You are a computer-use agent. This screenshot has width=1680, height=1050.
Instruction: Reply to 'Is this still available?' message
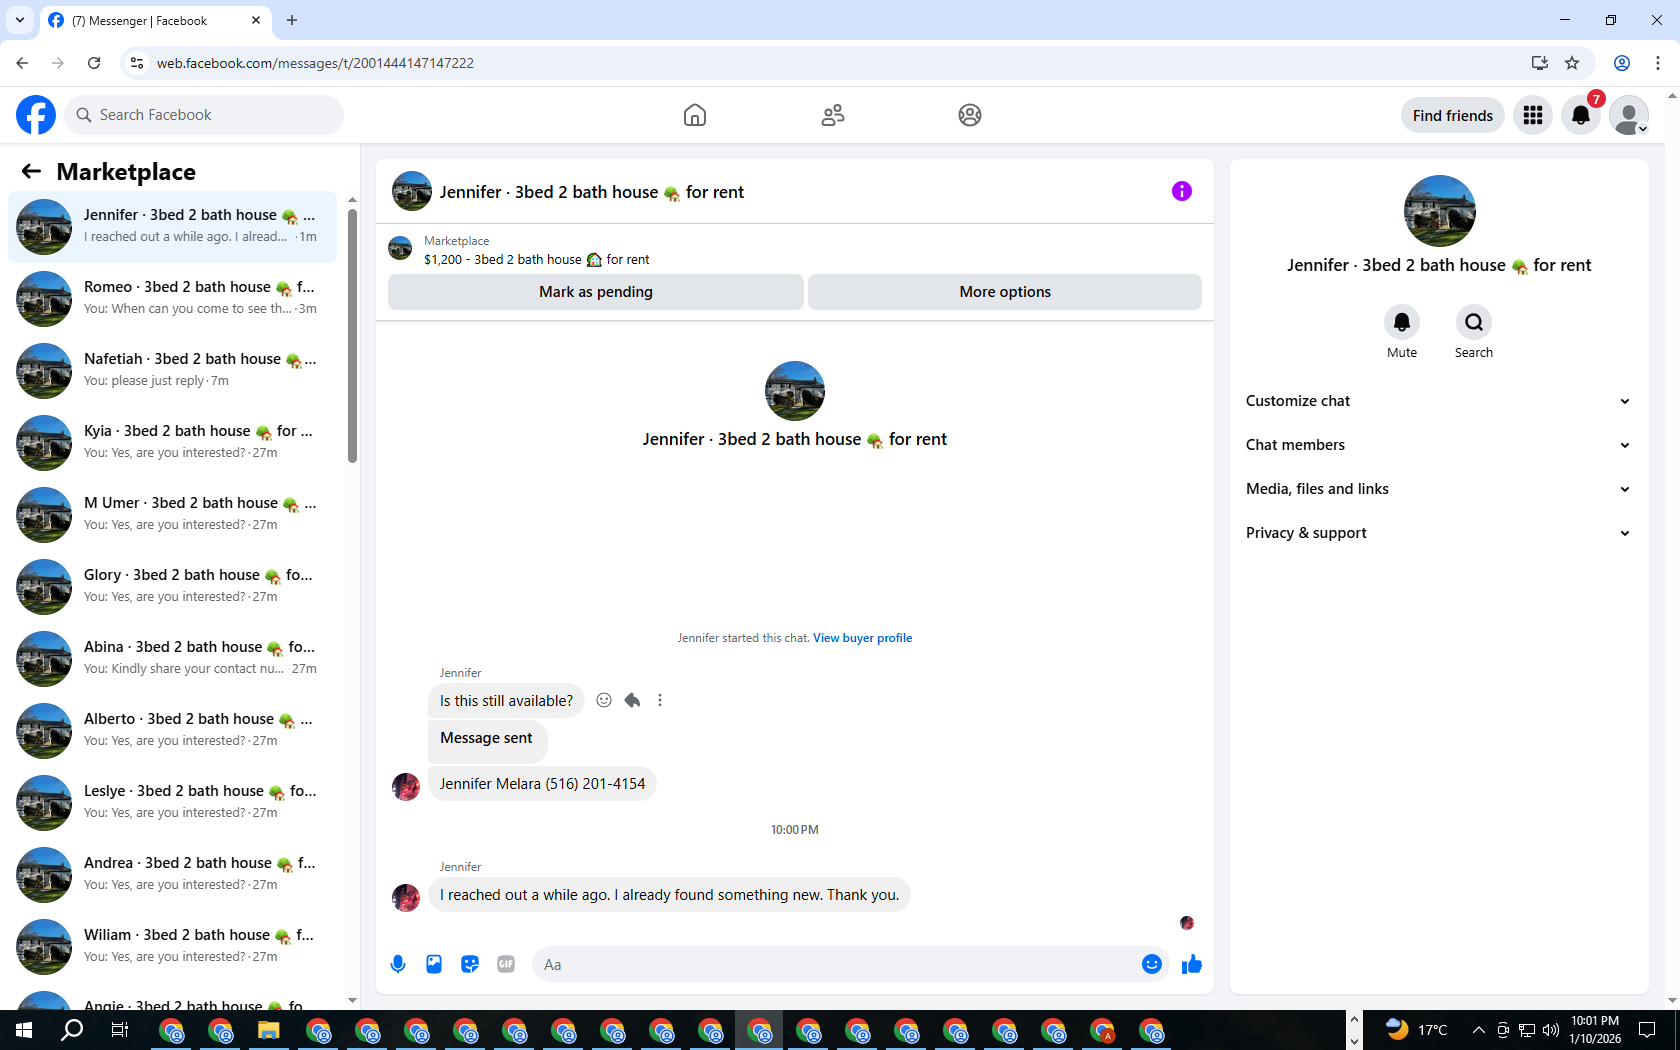tap(632, 700)
